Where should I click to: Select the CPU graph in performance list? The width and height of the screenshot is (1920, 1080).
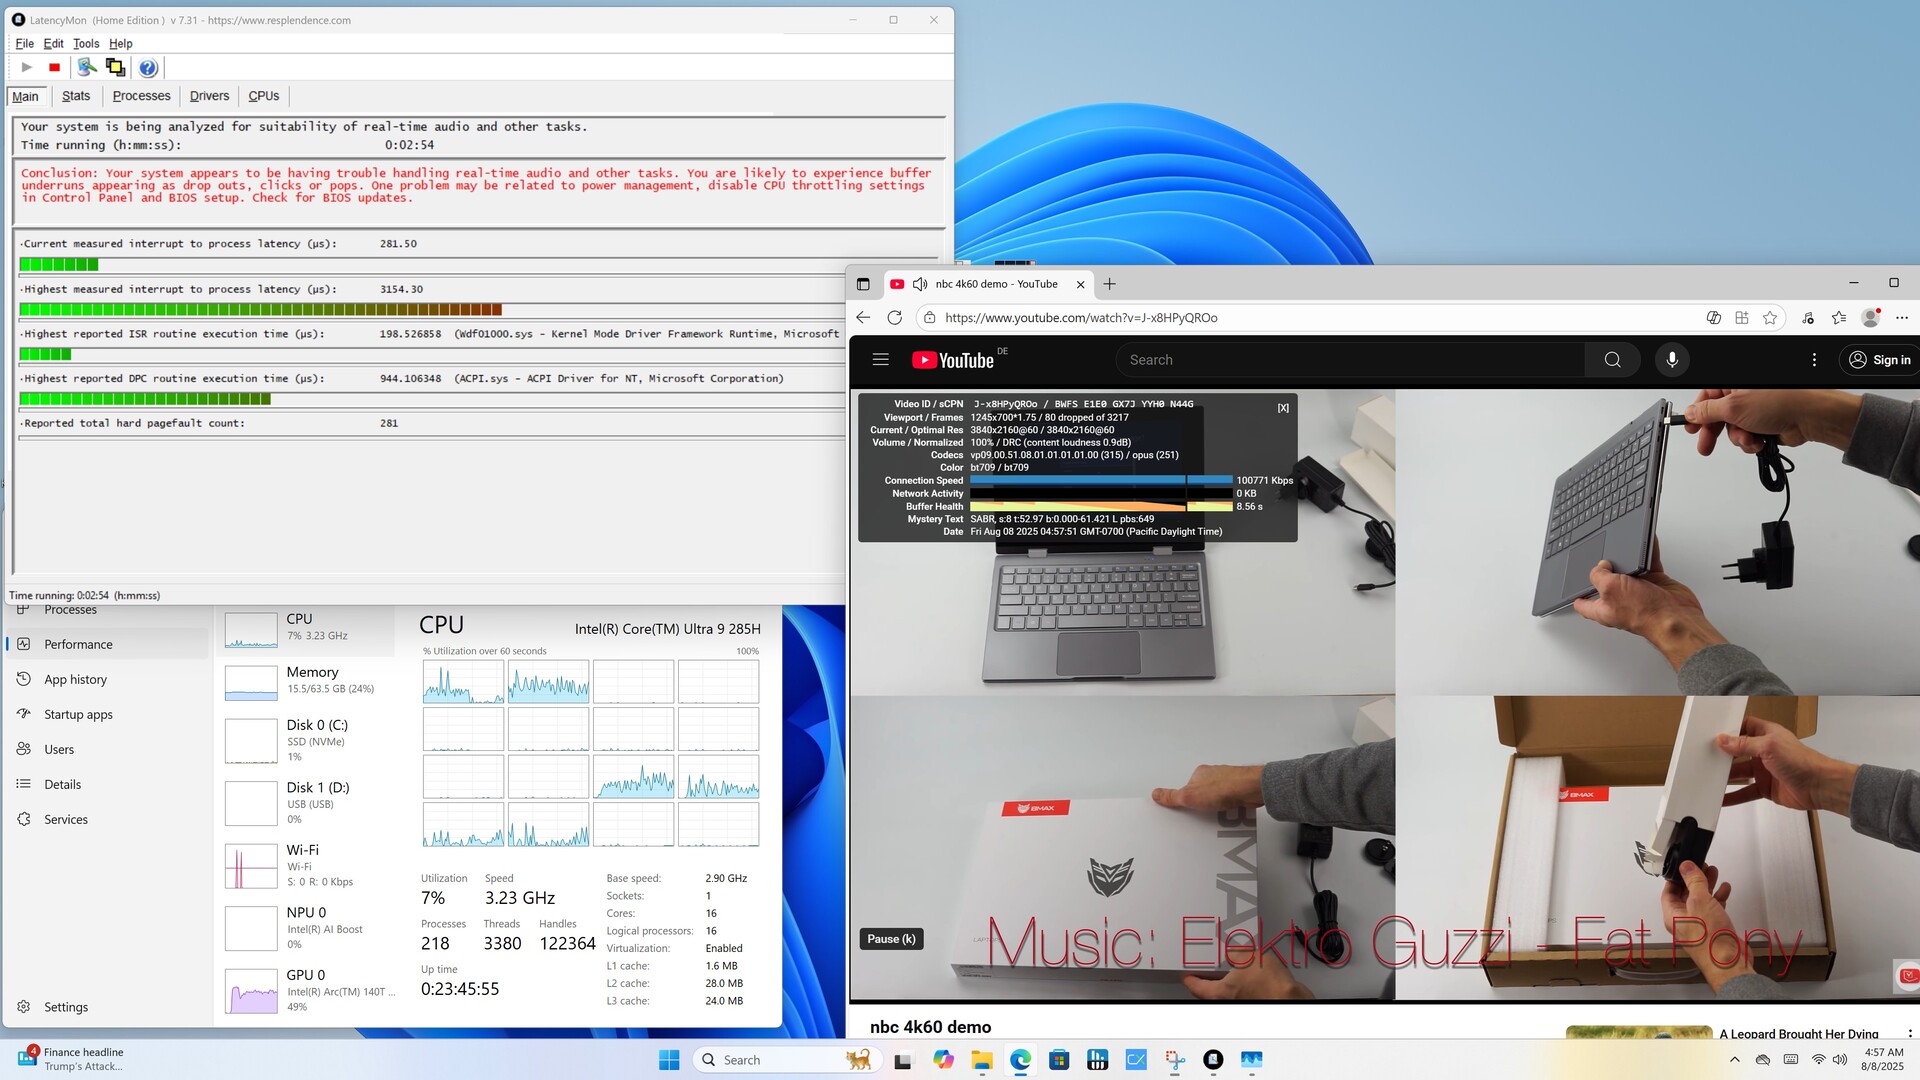(306, 630)
